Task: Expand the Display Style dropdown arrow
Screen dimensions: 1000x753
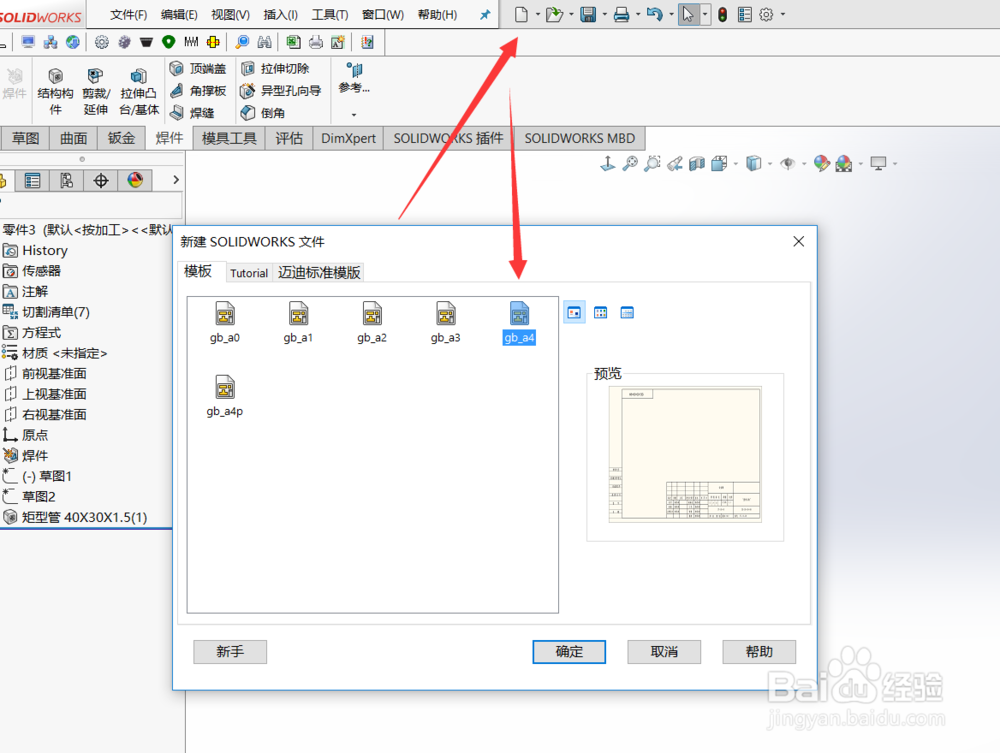Action: [770, 164]
